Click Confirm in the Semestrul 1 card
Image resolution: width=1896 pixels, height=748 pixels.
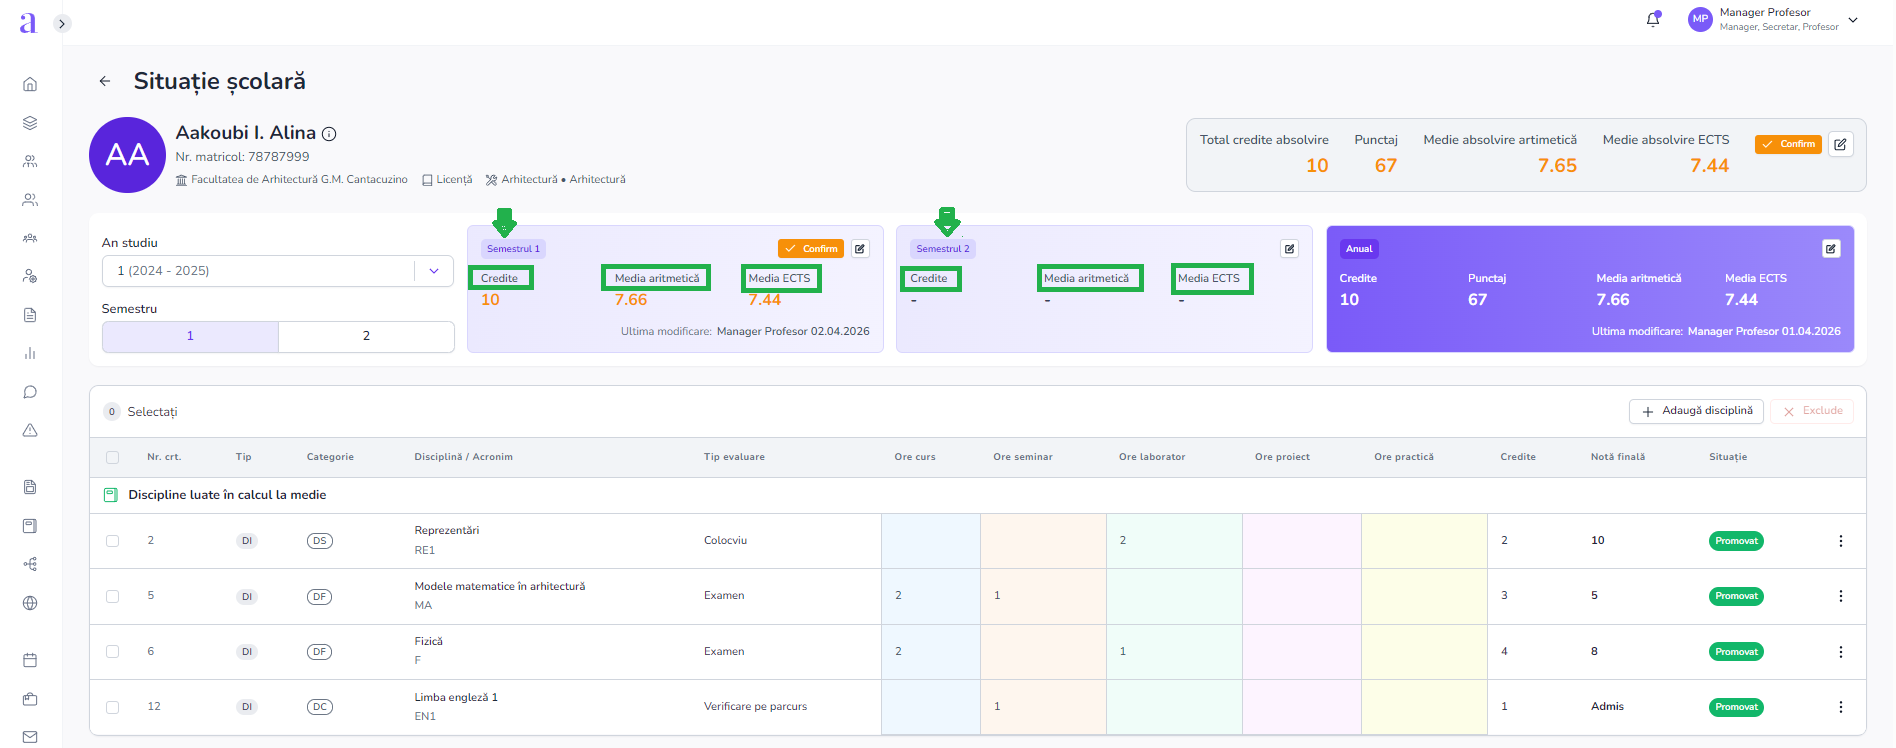(810, 249)
